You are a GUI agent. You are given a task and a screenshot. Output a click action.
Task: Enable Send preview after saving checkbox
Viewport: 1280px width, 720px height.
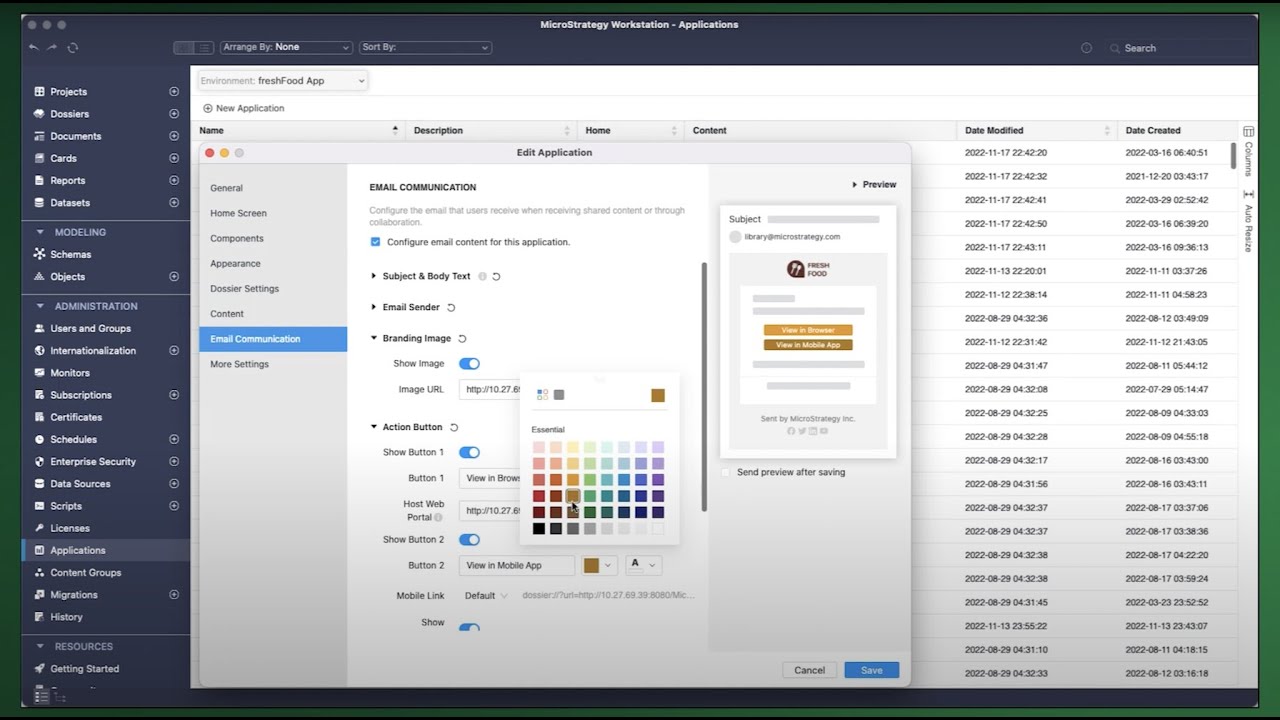click(727, 472)
